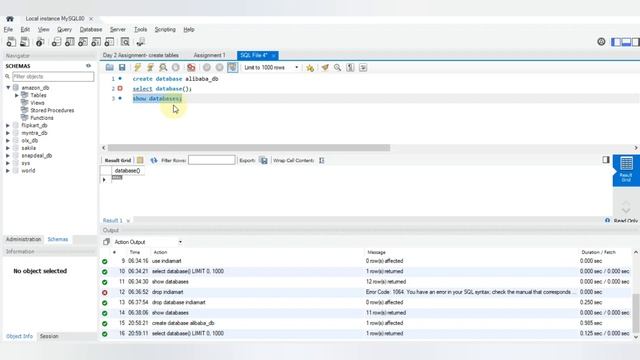Click create new schema toolbar icon
Image resolution: width=640 pixels, height=360 pixels.
(56, 42)
